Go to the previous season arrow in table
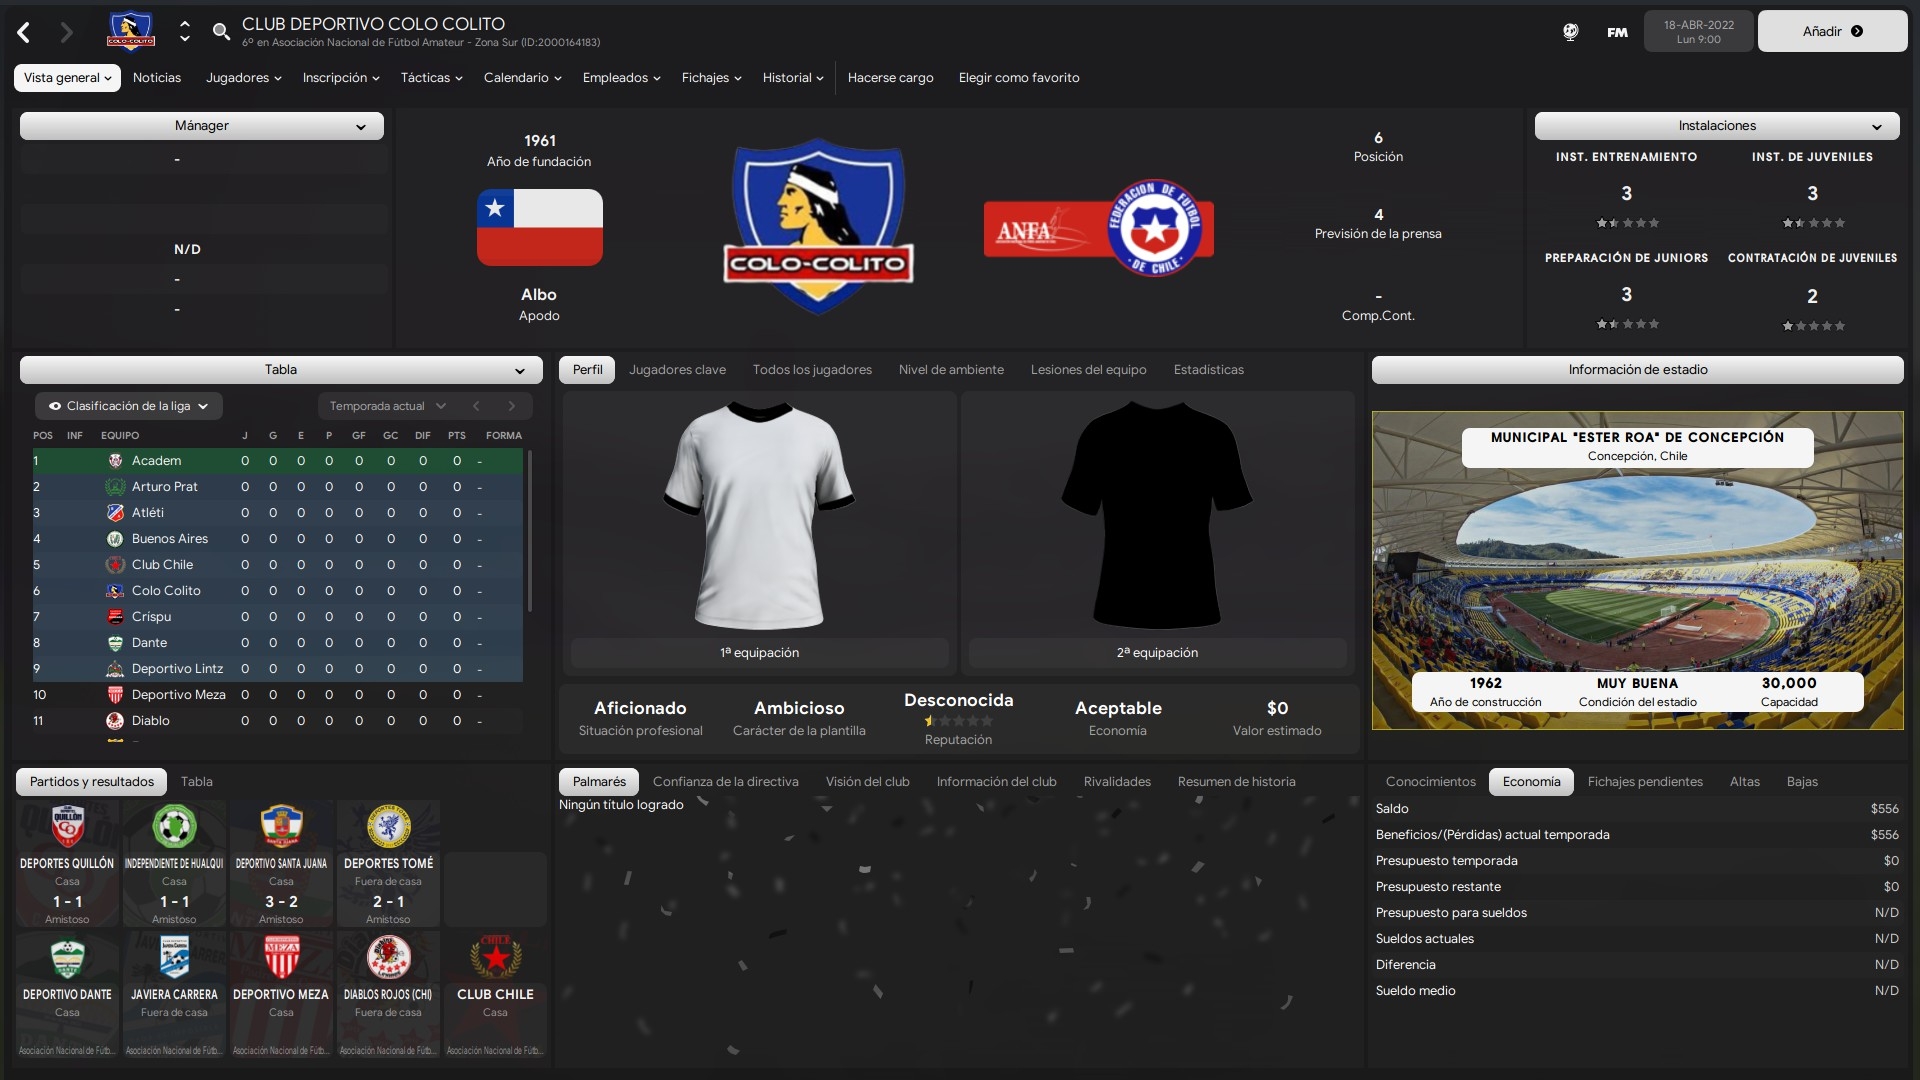 (476, 406)
